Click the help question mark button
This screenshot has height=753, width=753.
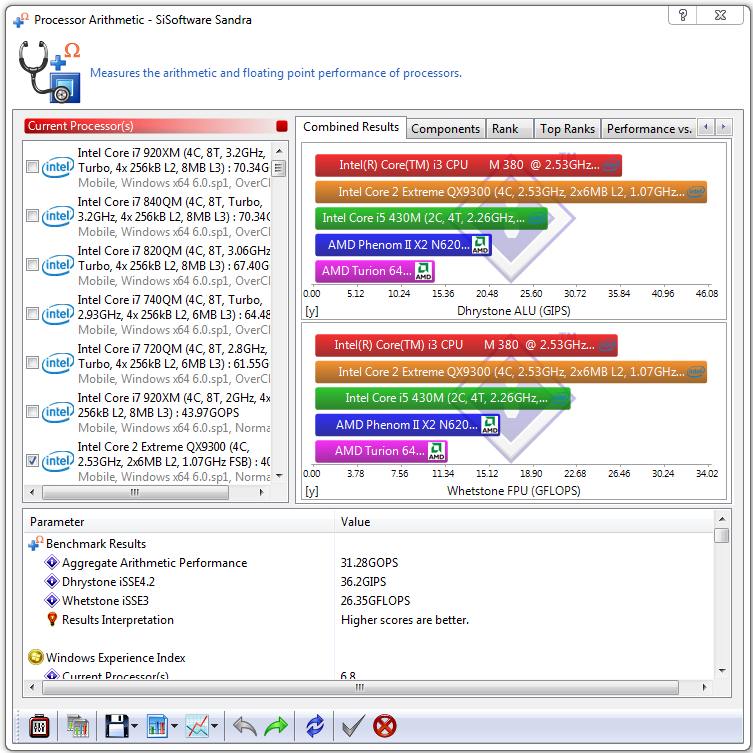click(682, 15)
